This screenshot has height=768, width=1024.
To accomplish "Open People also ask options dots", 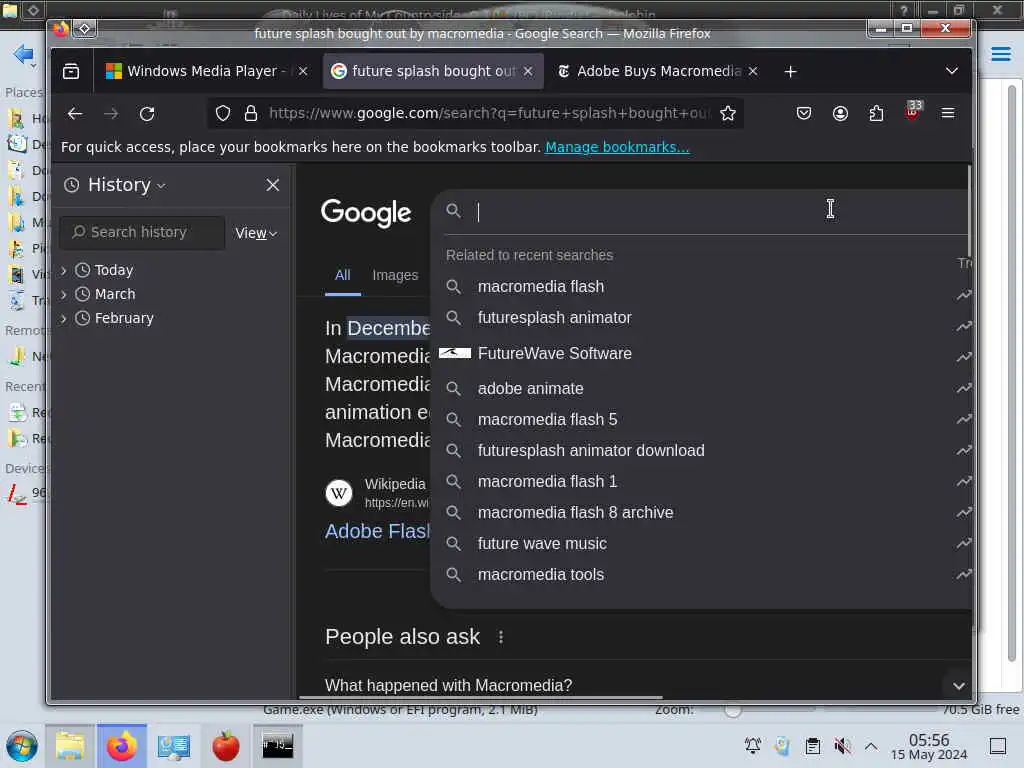I will click(501, 637).
